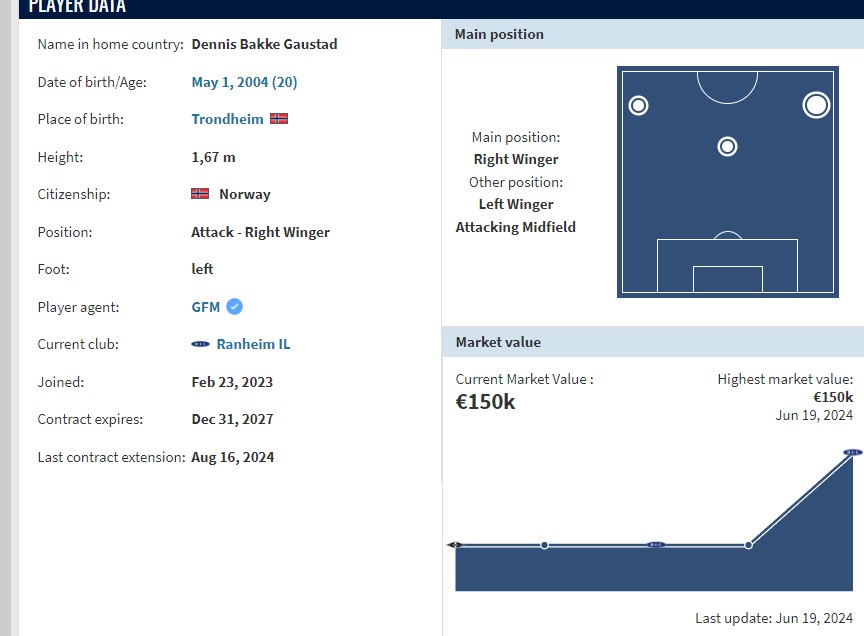This screenshot has width=864, height=636.
Task: Click the circular point where the value starts rising
Action: (748, 545)
